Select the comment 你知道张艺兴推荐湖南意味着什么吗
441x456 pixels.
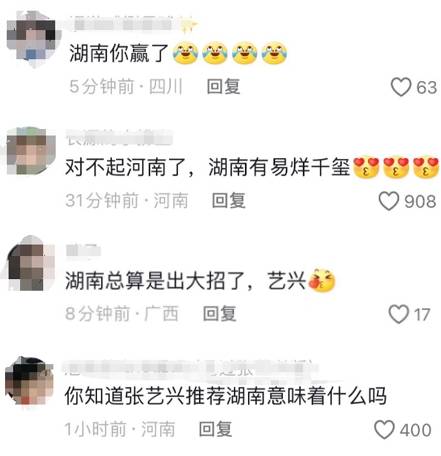pos(226,396)
